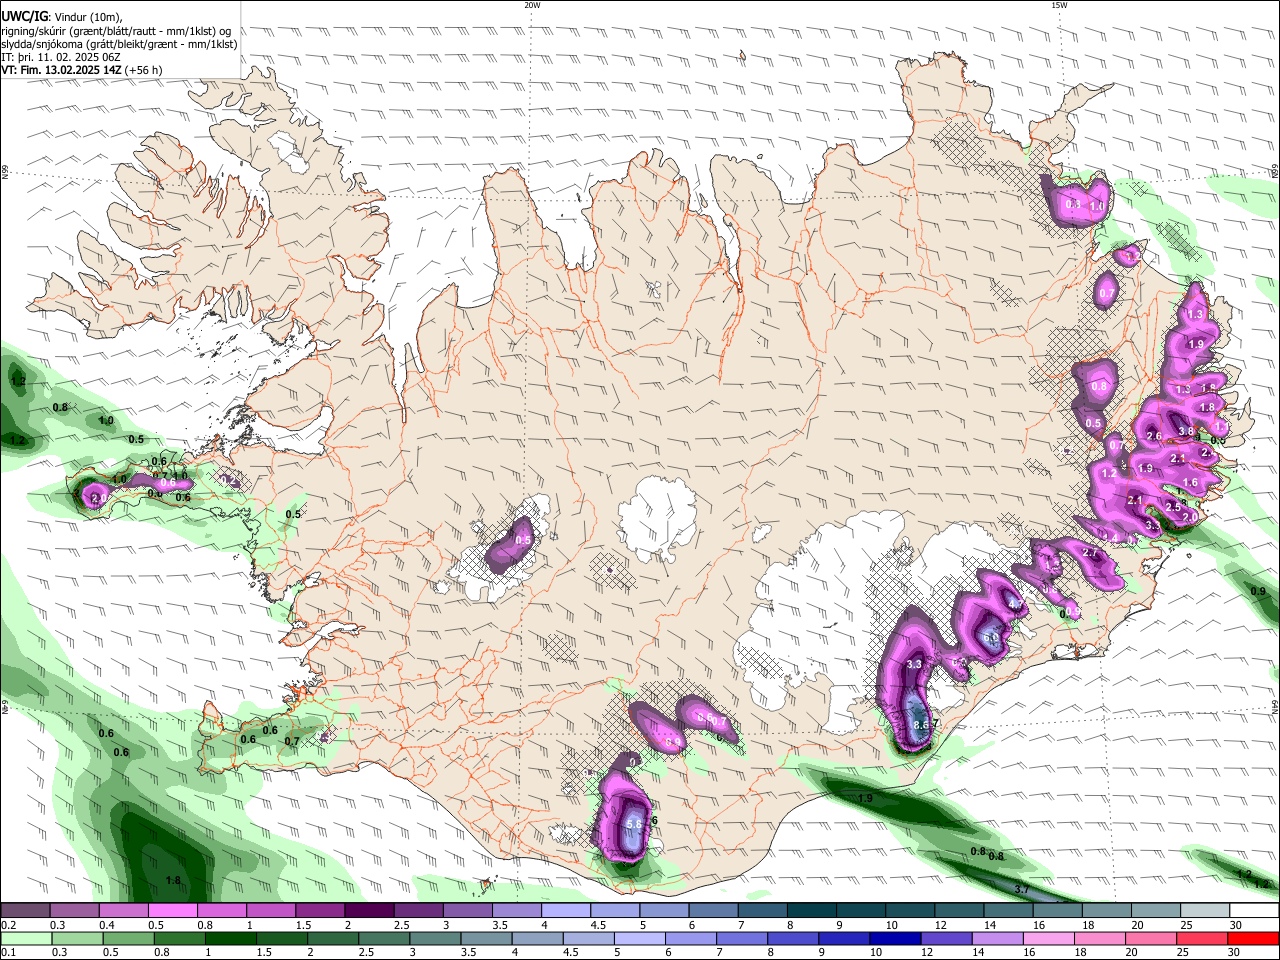The image size is (1280, 960).
Task: Click the 'UWC/IG: Vindur (10m)' title text
Action: coord(61,16)
